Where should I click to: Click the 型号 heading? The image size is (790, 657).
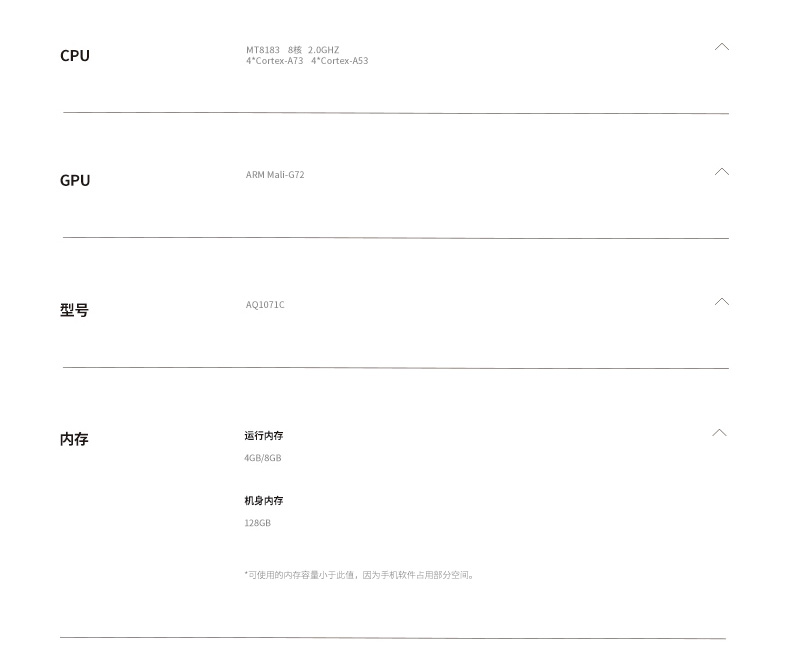point(74,310)
